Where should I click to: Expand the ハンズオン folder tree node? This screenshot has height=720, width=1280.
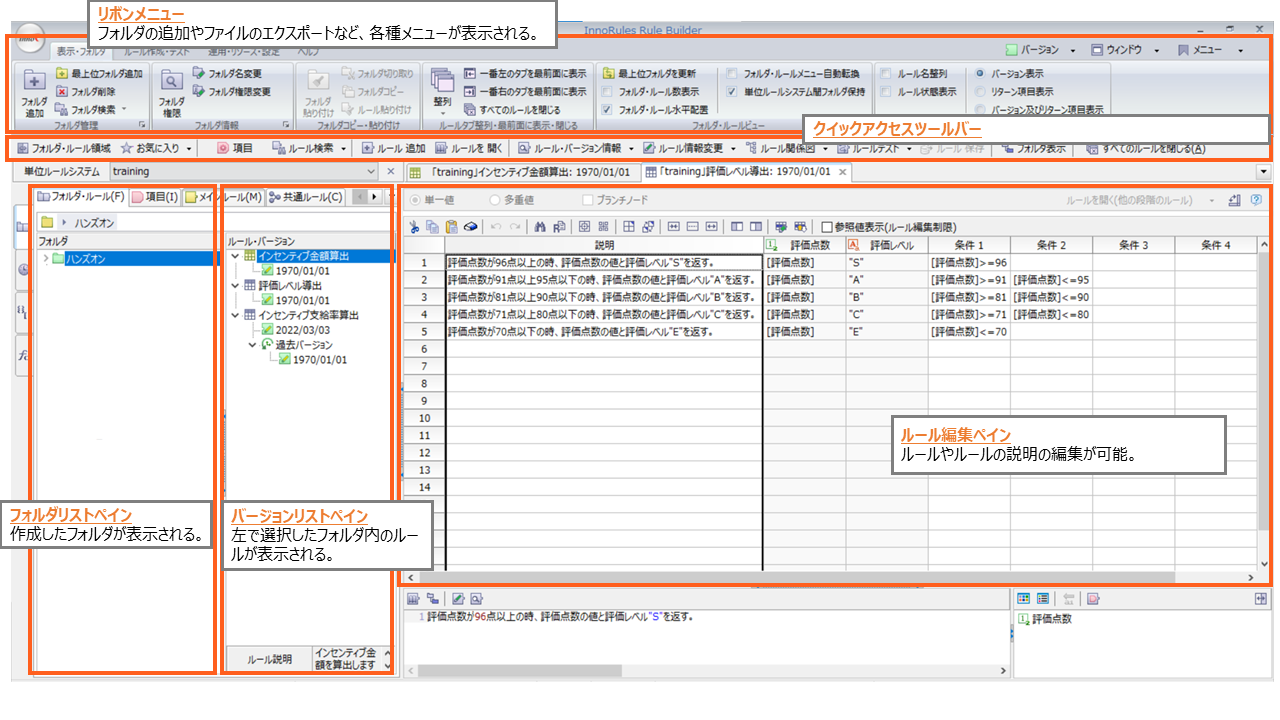coord(46,259)
